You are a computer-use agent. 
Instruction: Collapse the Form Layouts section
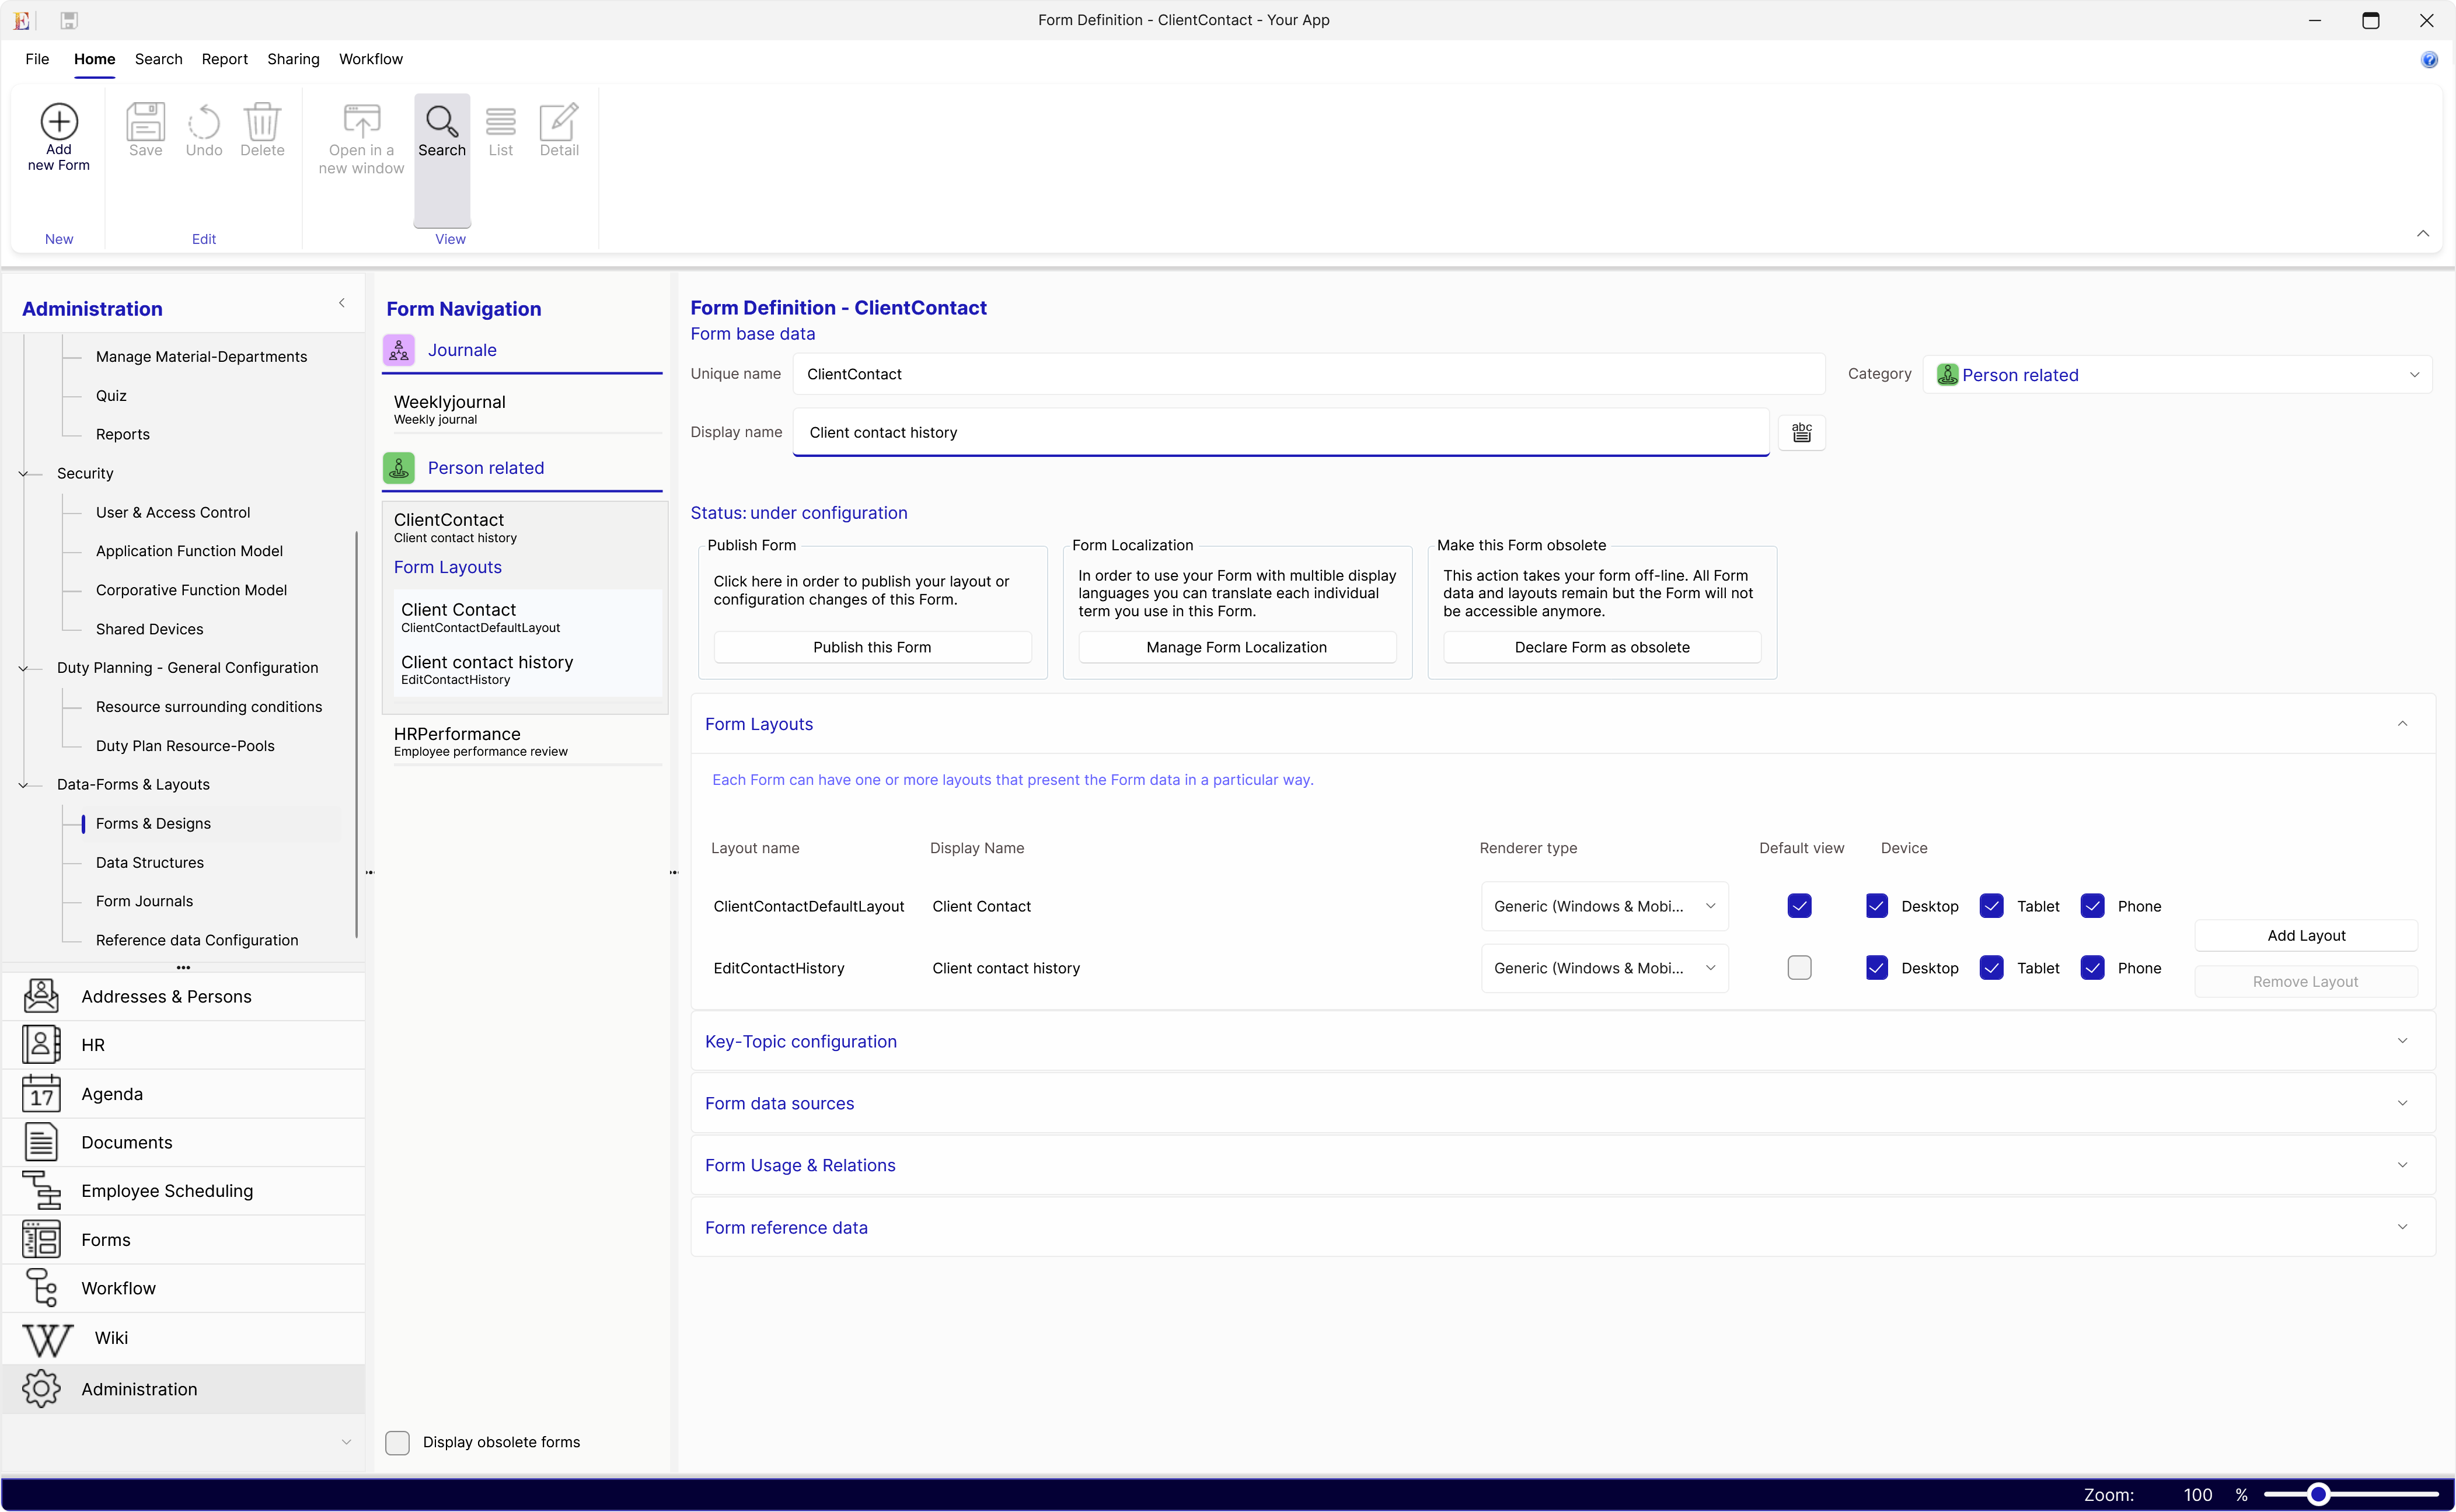click(x=2402, y=724)
